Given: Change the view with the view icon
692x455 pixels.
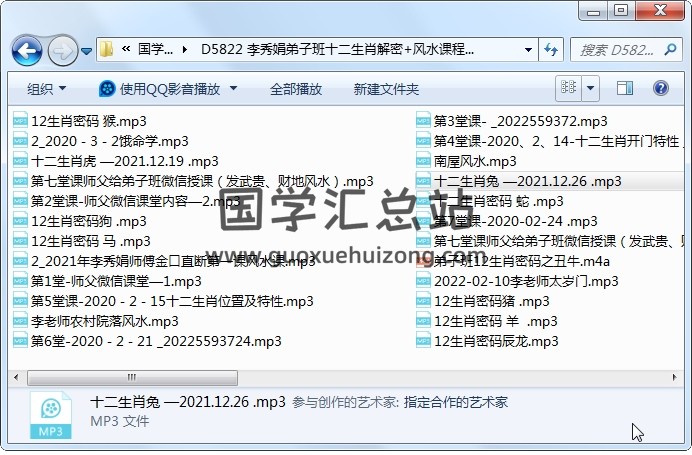Looking at the screenshot, I should click(568, 88).
